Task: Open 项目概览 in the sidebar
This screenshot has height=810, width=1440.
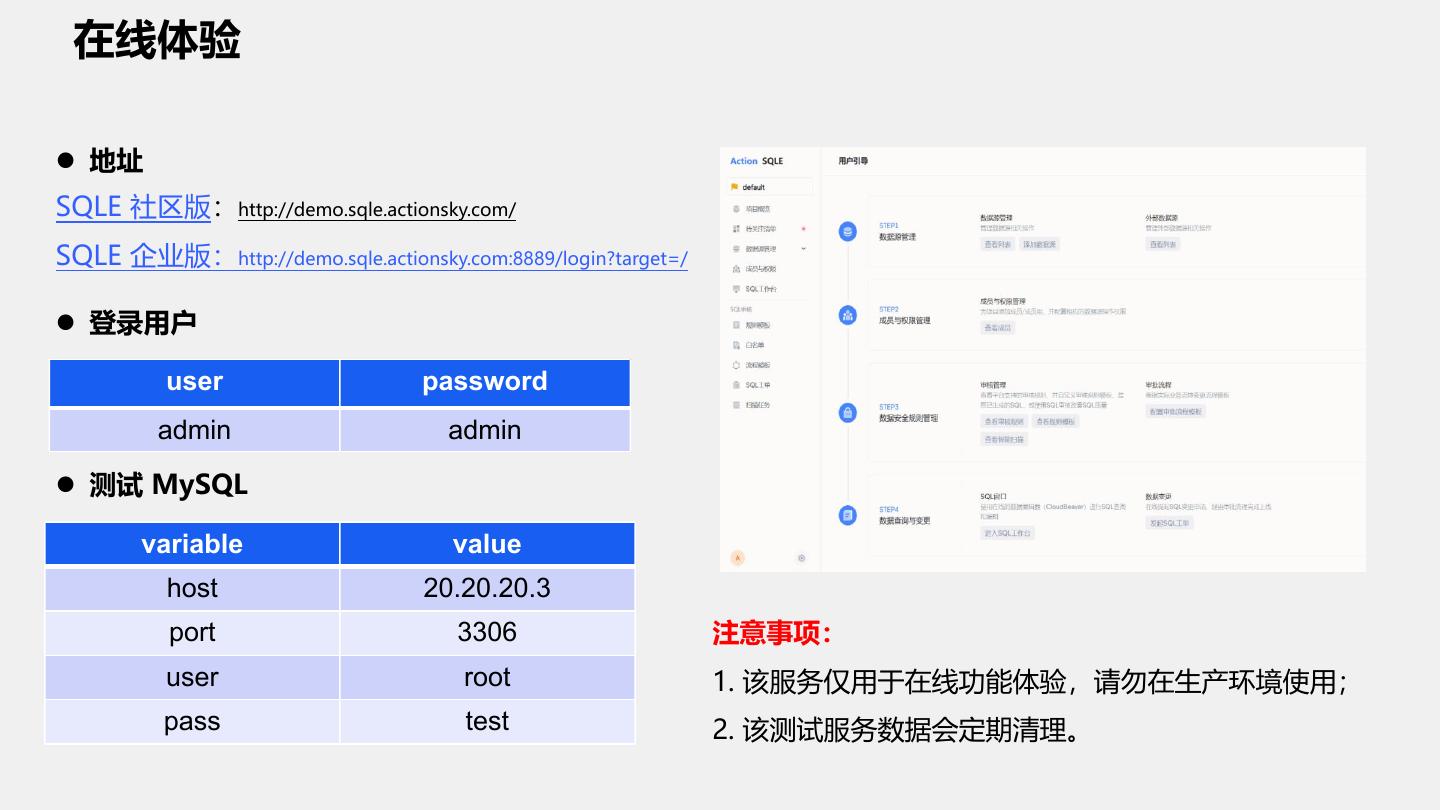Action: pyautogui.click(x=757, y=209)
